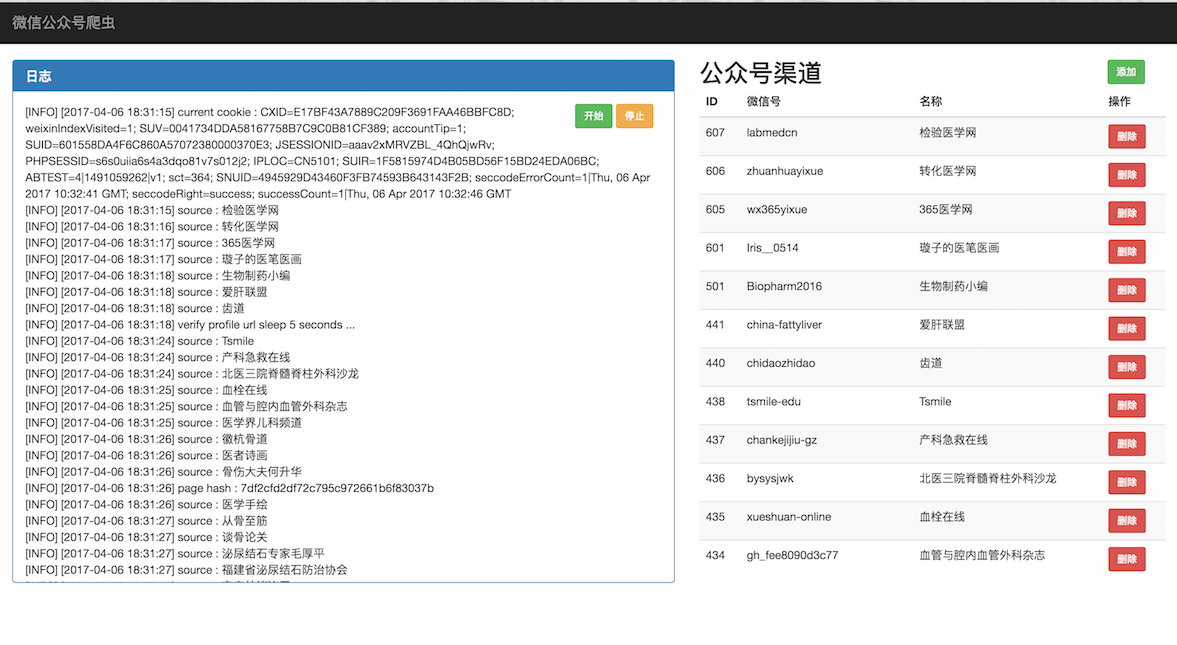Viewport: 1177px width, 645px height.
Task: Click channel name 生物制药小编 in table
Action: (x=953, y=286)
